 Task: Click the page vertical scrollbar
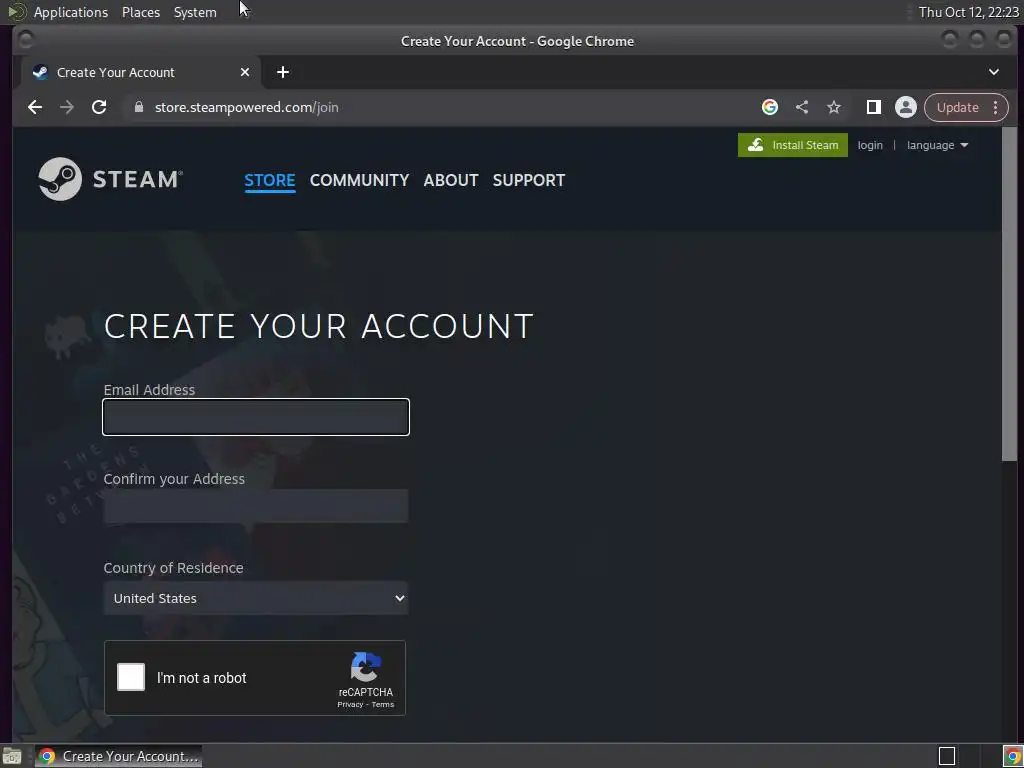click(1010, 294)
